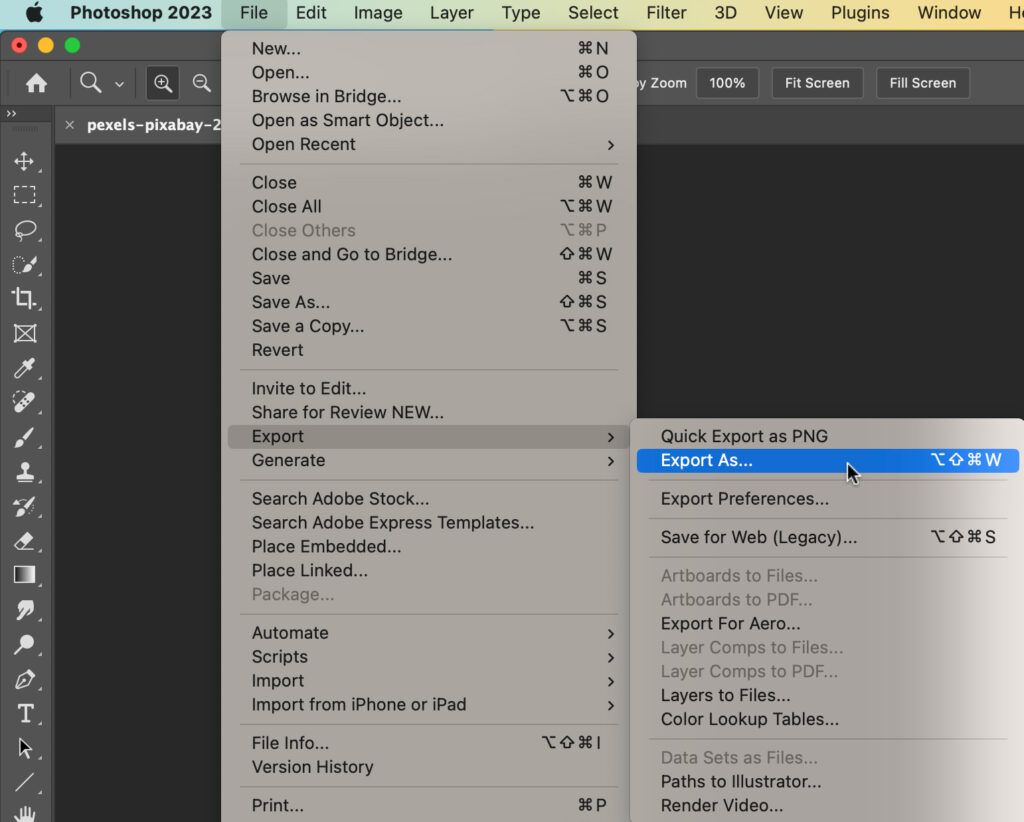Choose Browse in Bridge...
The width and height of the screenshot is (1024, 822).
coord(429,97)
